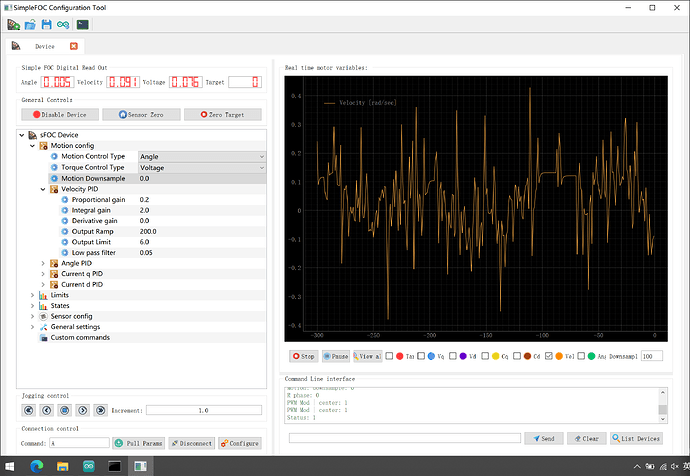Click the Configure connection button
The image size is (690, 476).
(x=240, y=443)
